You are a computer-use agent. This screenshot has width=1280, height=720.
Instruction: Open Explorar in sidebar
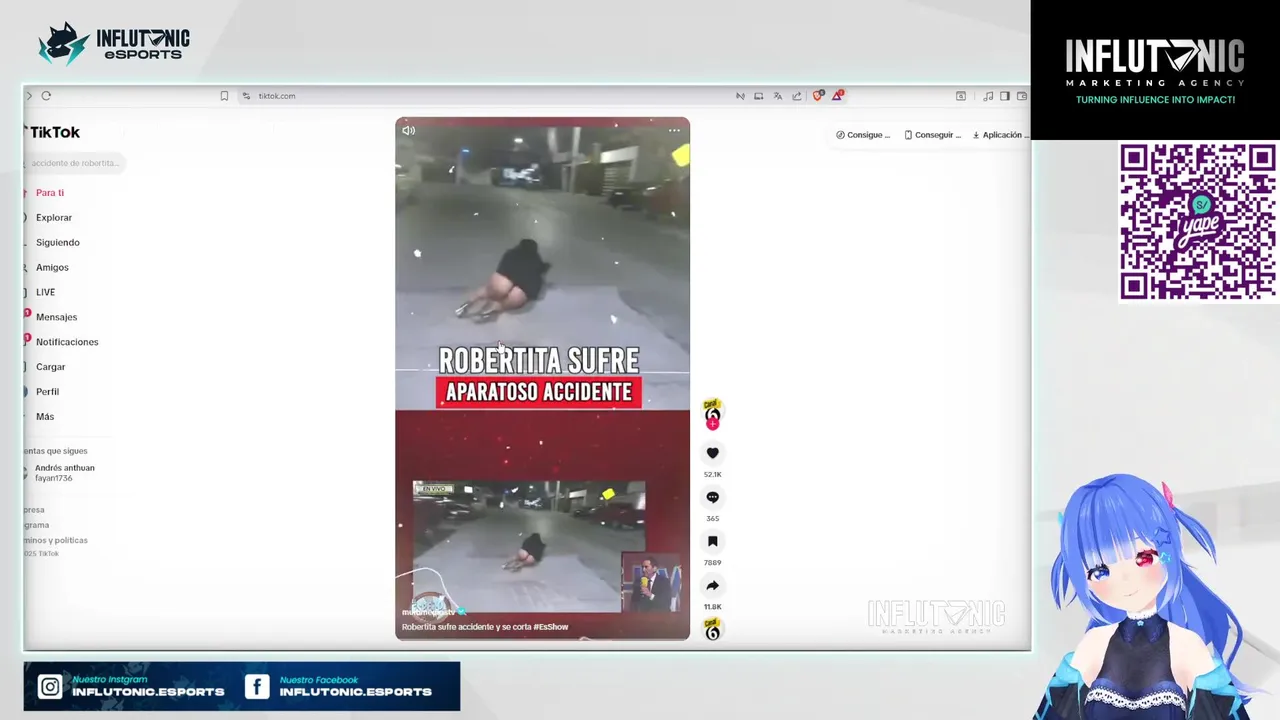pos(53,217)
